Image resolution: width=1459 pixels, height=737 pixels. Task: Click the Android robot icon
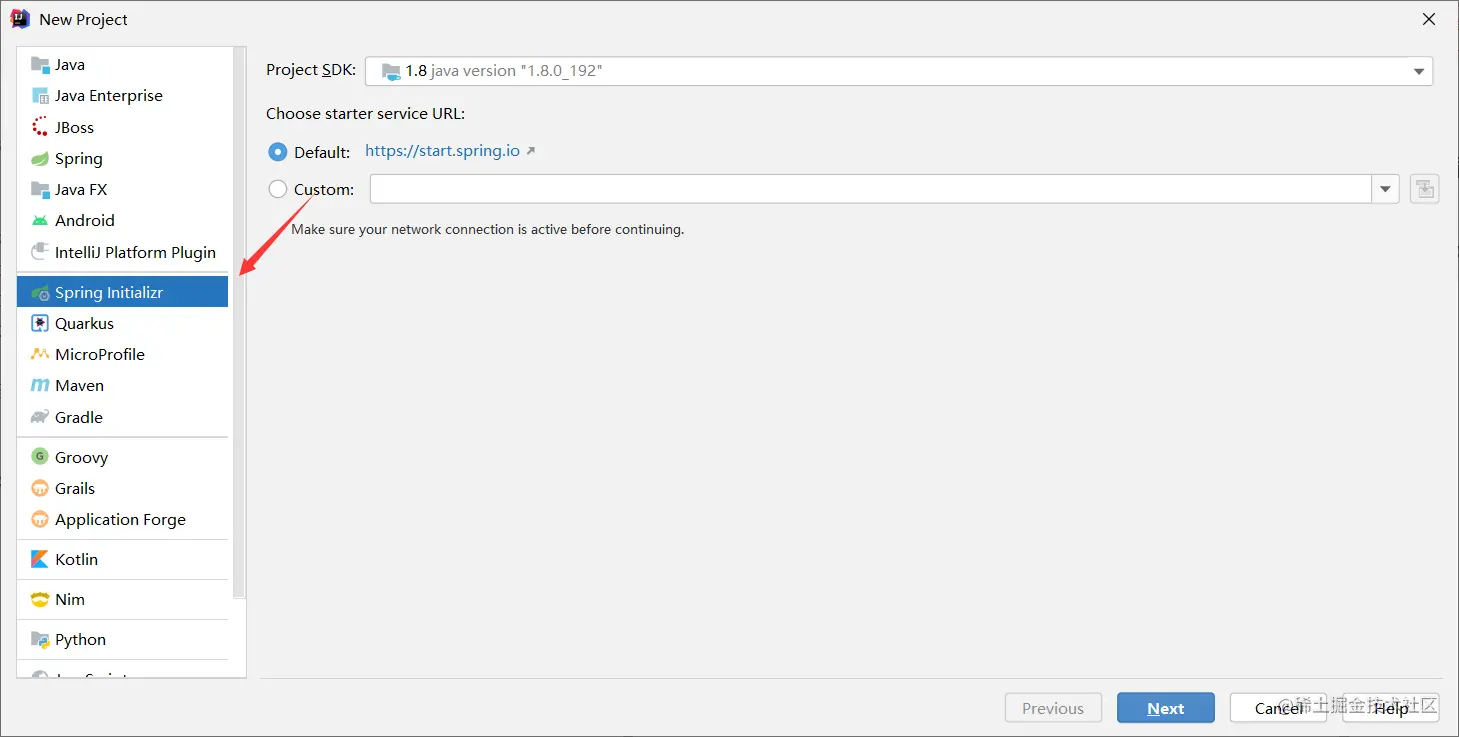[40, 221]
